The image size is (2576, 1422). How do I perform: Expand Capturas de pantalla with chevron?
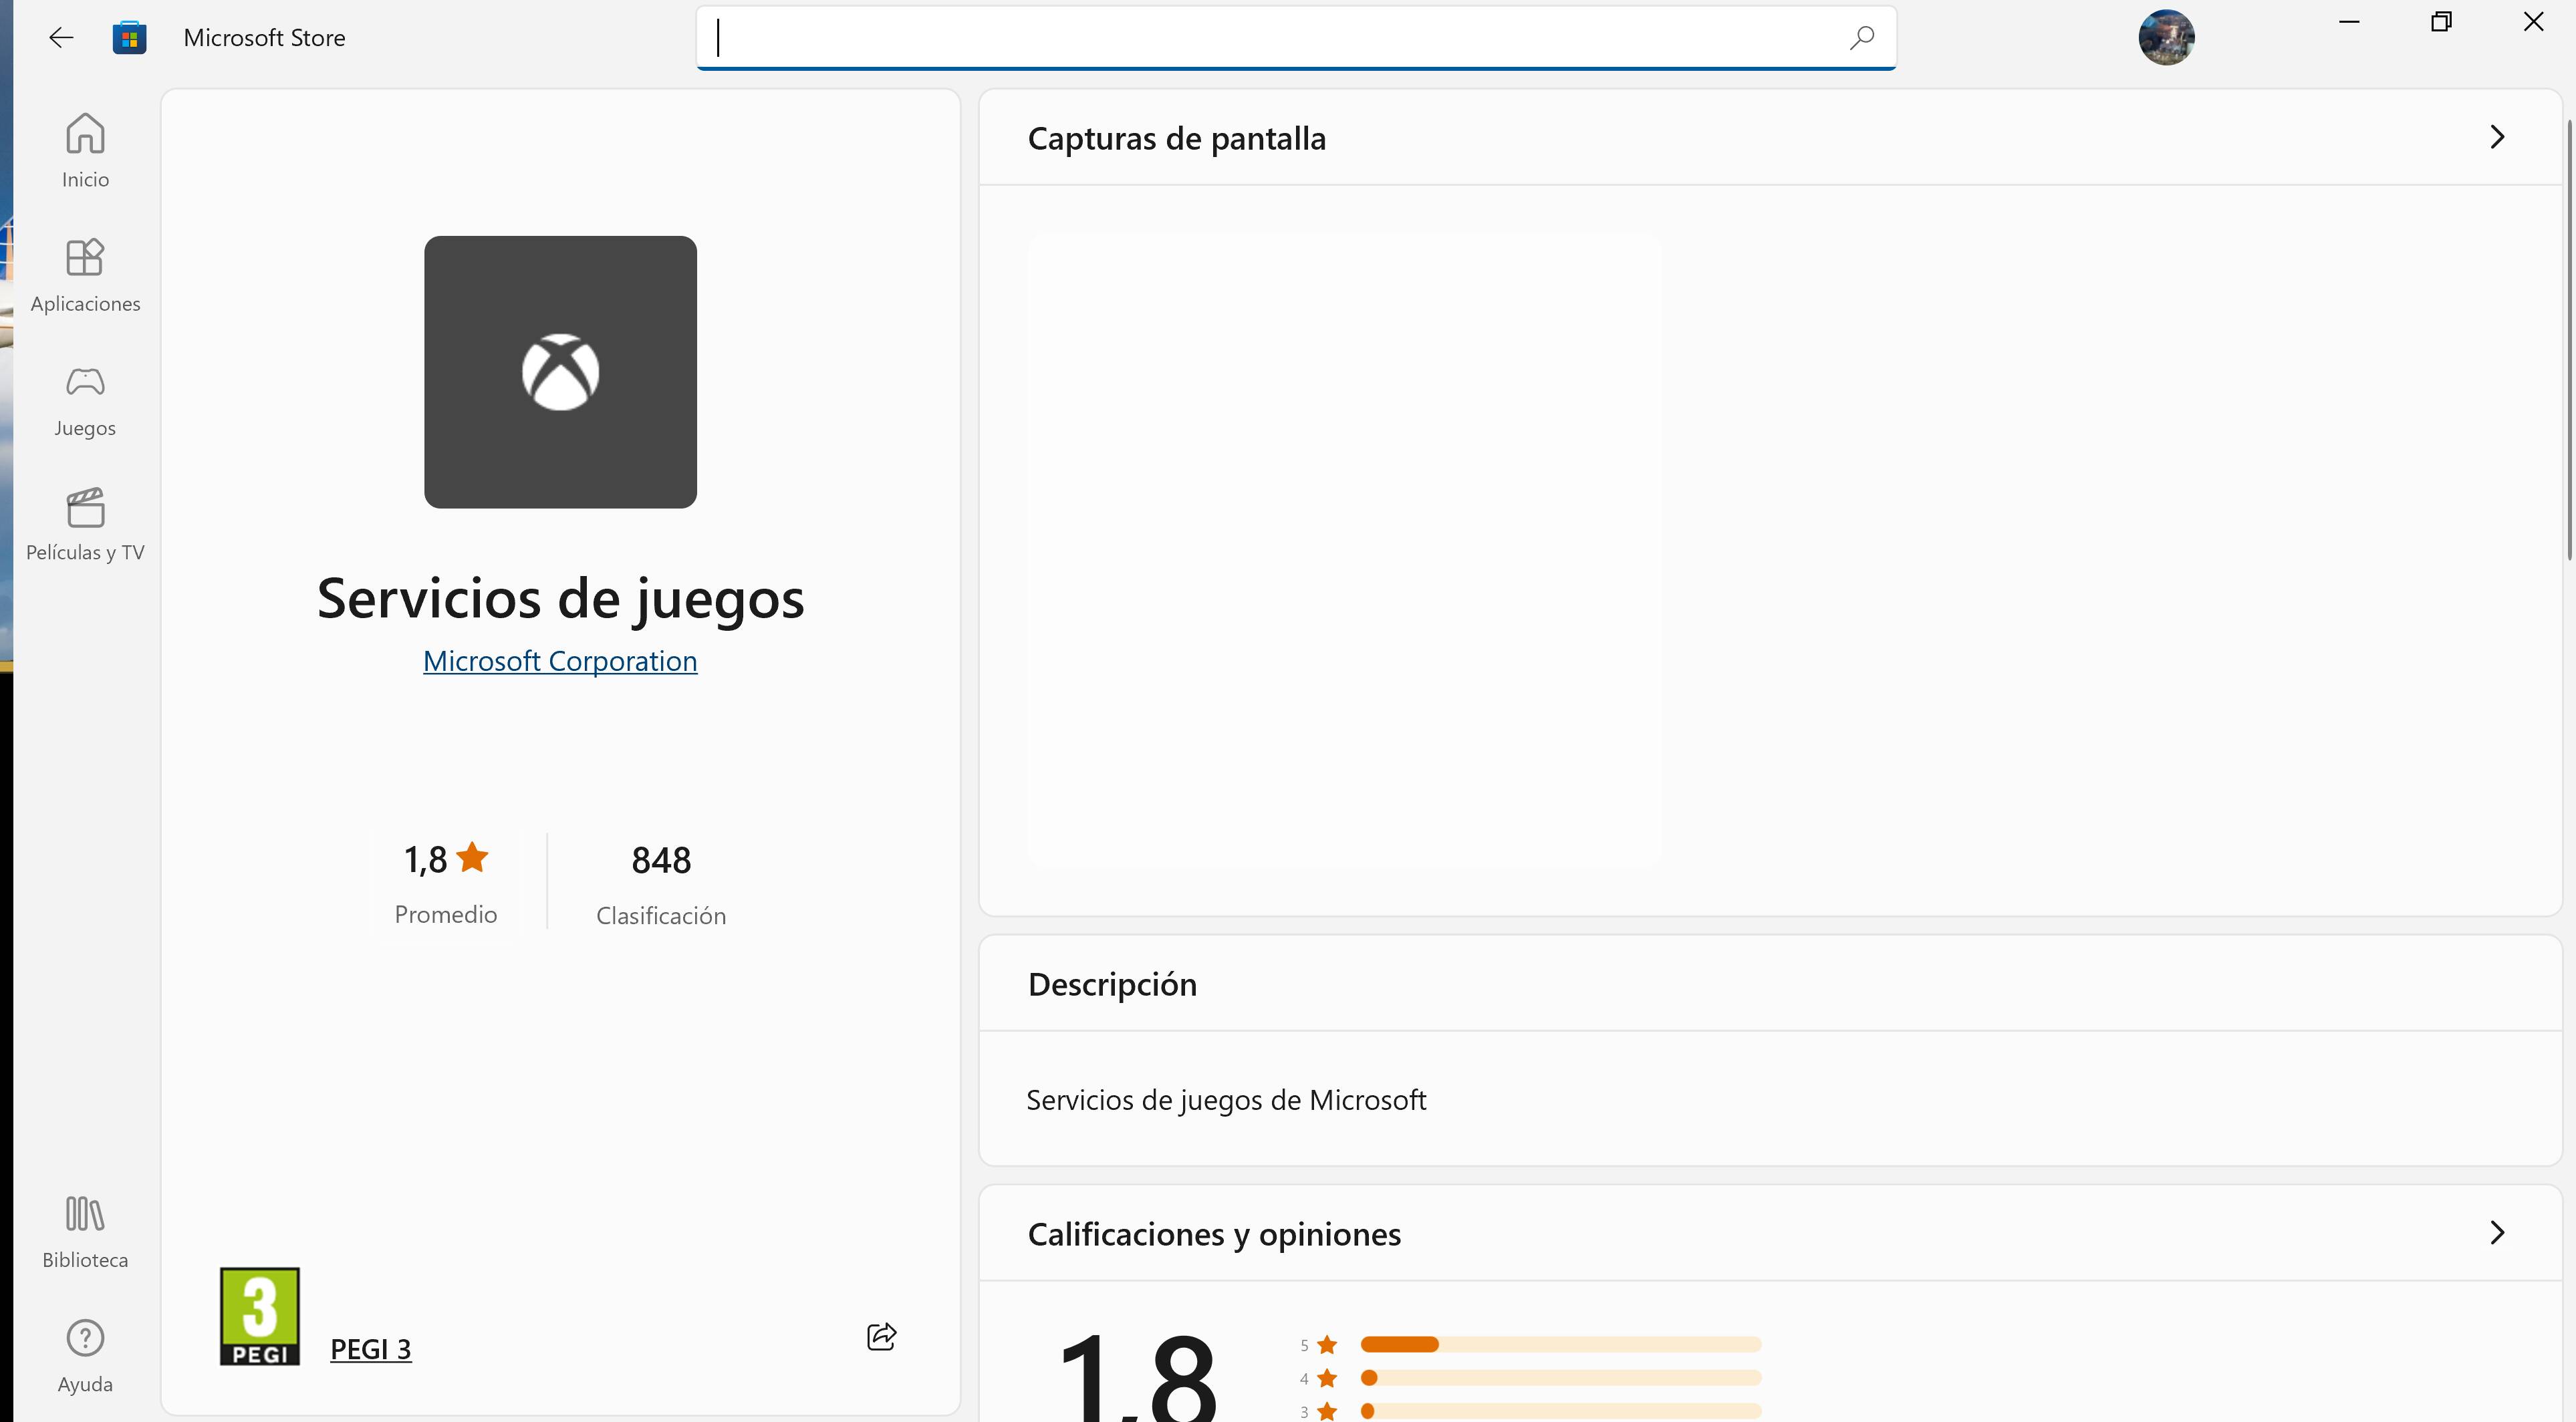click(2496, 137)
